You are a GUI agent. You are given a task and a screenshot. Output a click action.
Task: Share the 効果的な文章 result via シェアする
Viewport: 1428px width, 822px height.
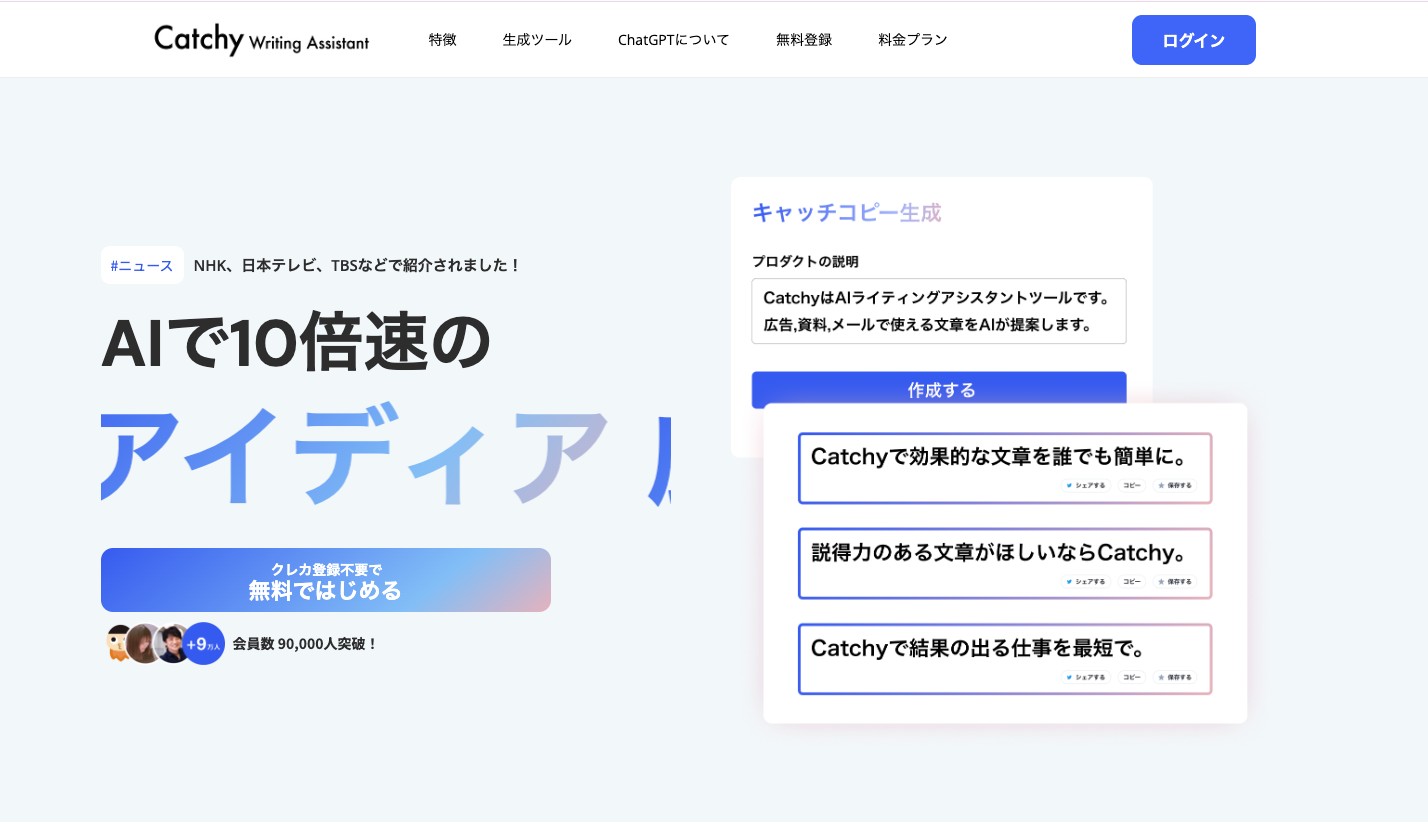pos(1086,485)
